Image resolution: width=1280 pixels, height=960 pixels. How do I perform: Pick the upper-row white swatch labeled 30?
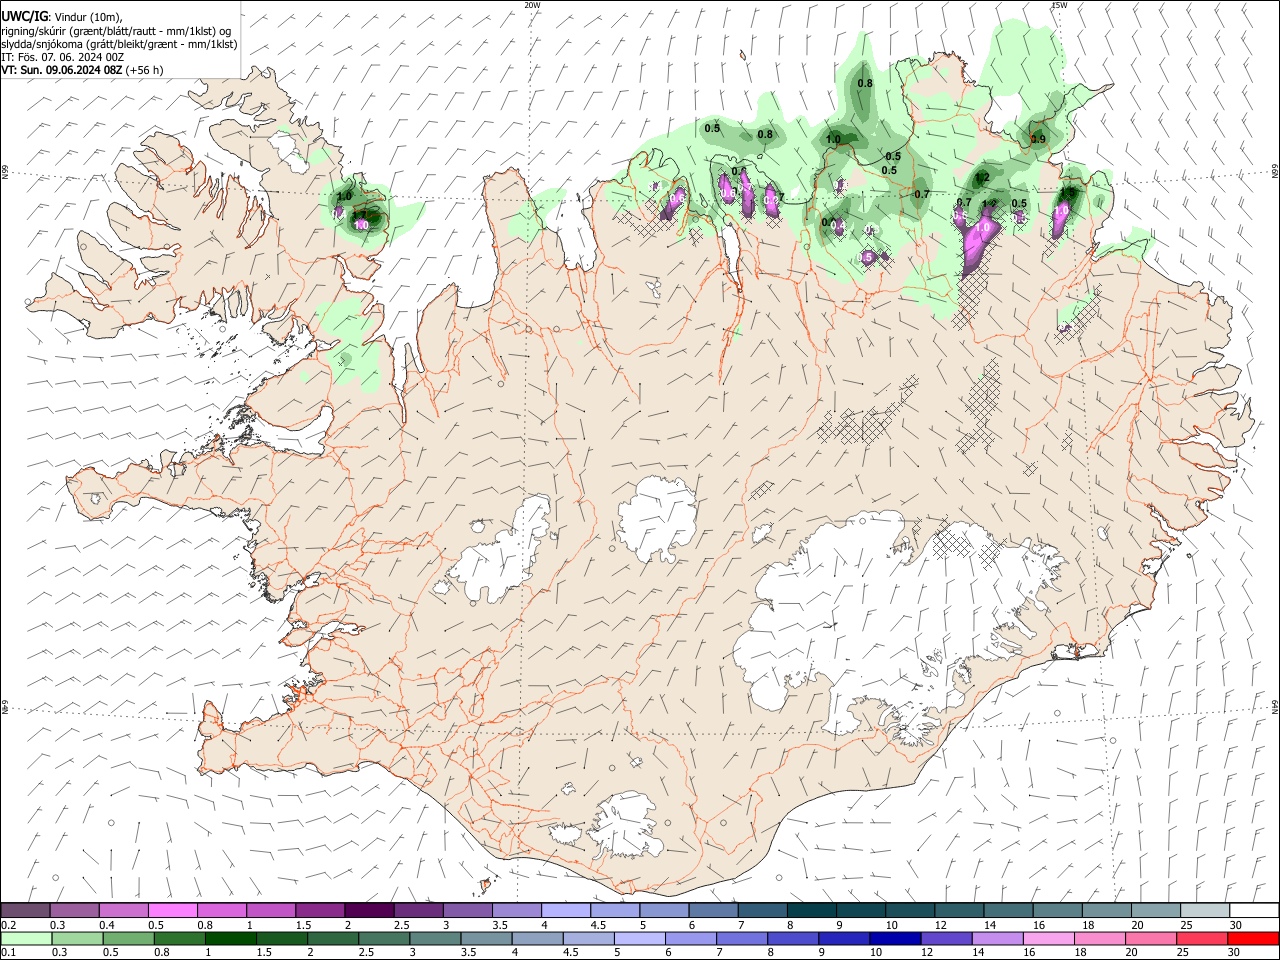pyautogui.click(x=1255, y=910)
